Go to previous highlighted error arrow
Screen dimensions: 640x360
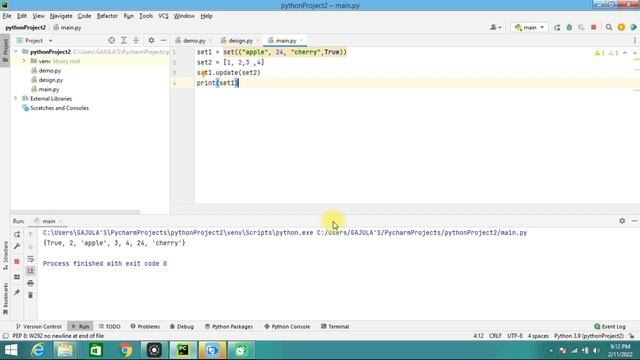click(x=625, y=53)
